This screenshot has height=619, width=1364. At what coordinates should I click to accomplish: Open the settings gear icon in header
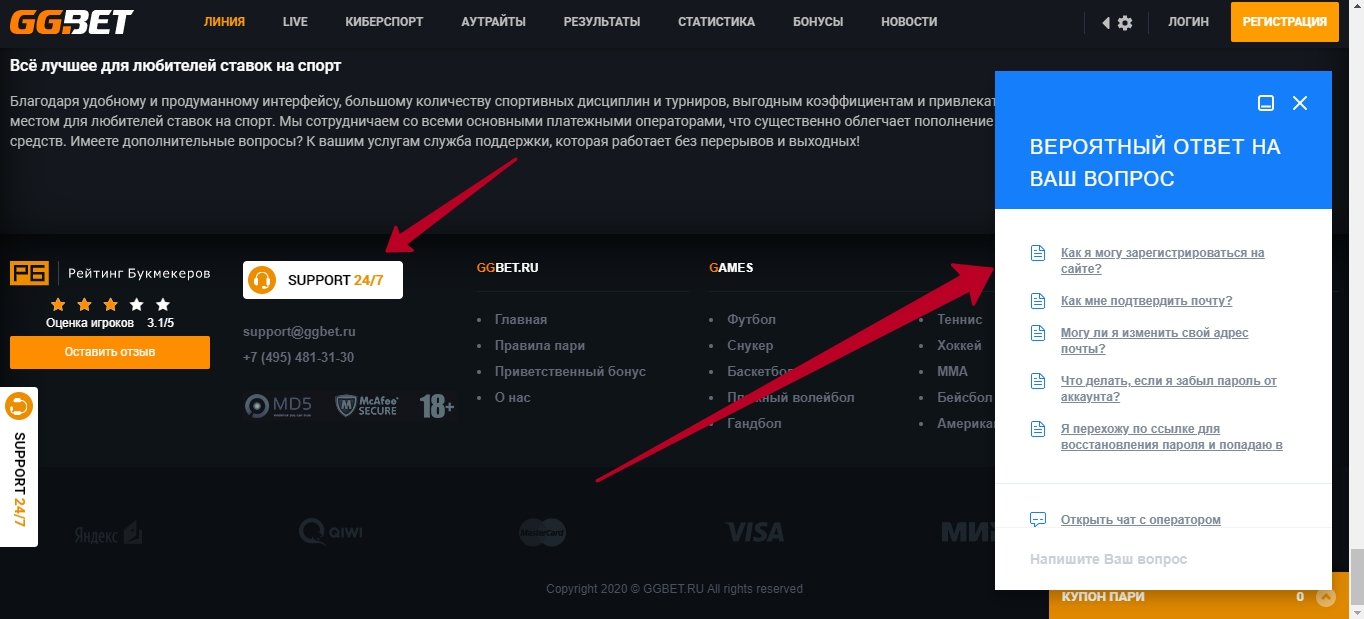tap(1125, 22)
